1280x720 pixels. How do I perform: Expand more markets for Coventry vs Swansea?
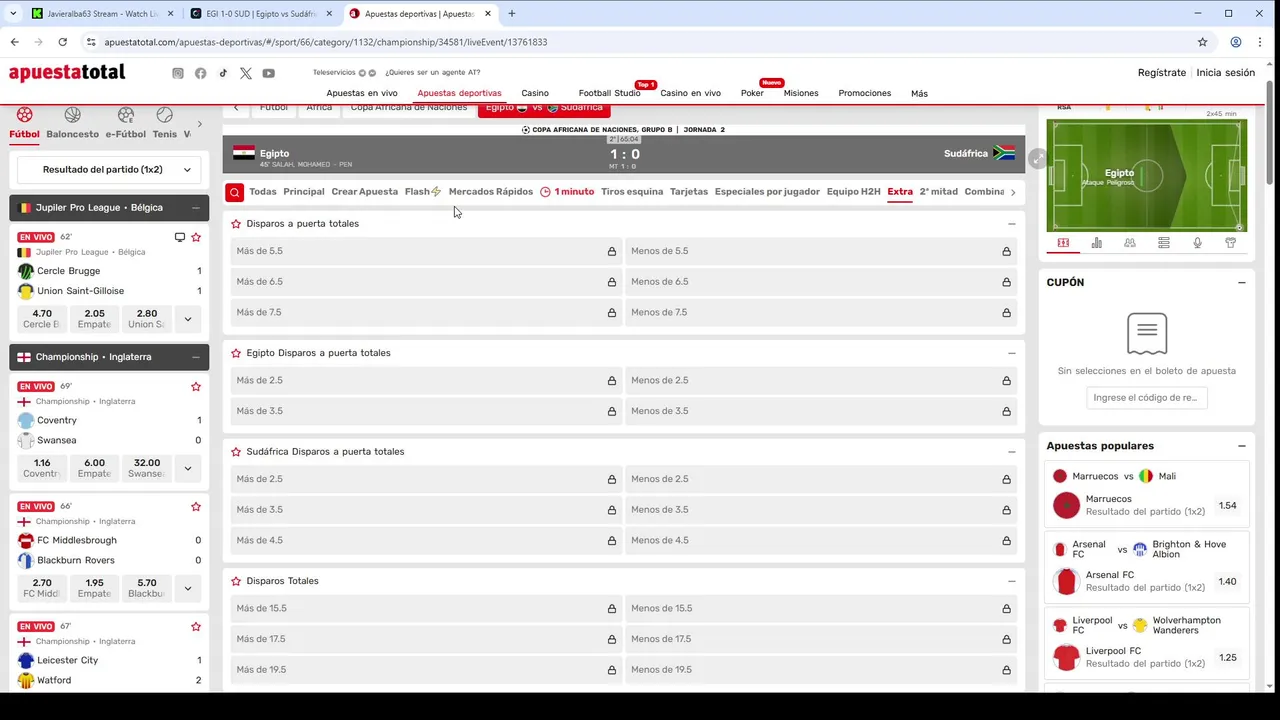click(x=187, y=468)
